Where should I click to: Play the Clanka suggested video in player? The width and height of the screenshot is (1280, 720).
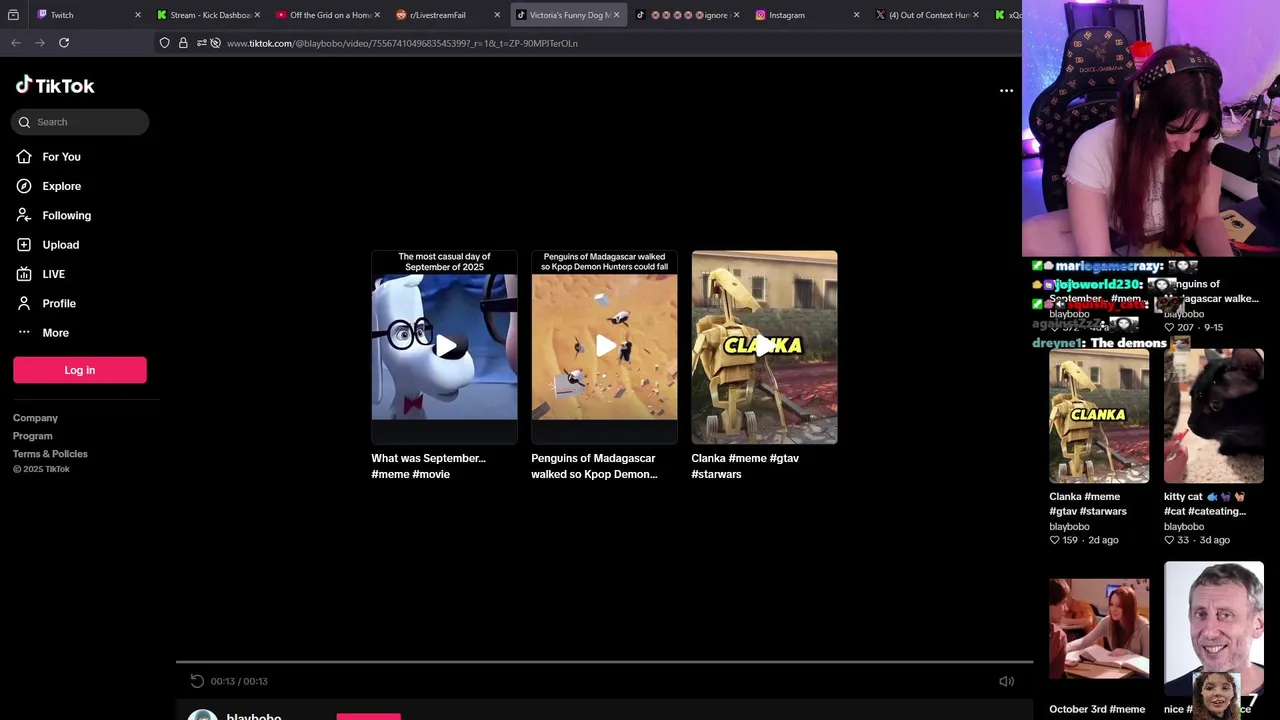pos(764,346)
